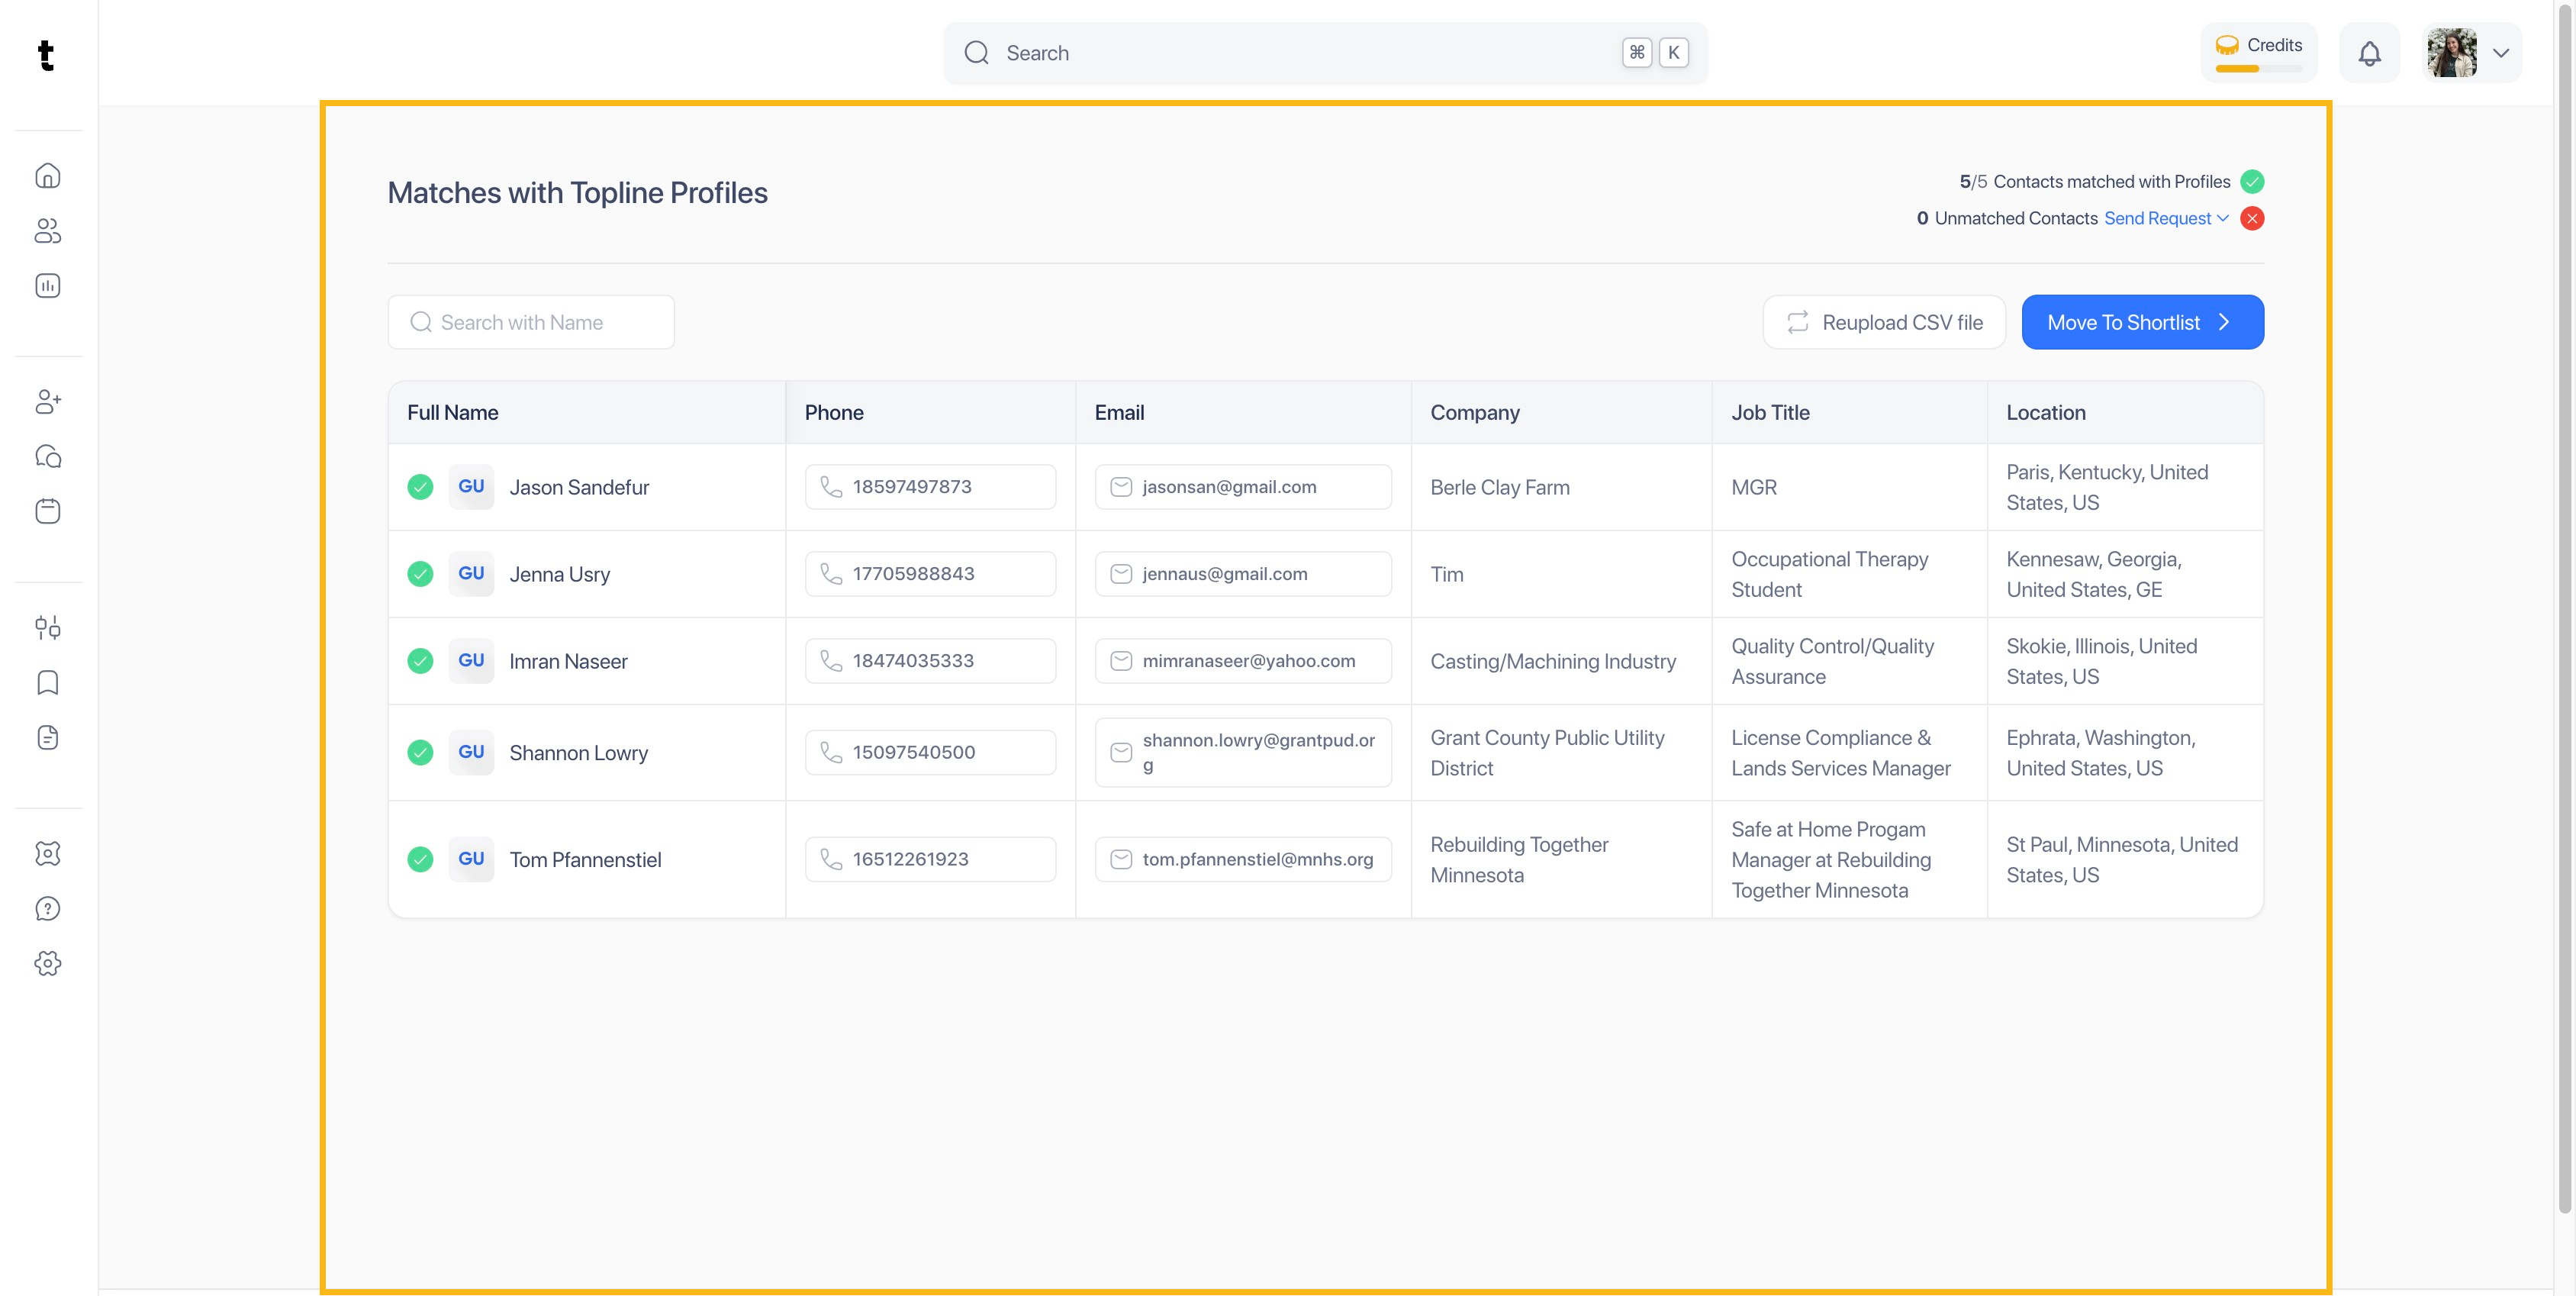Viewport: 2576px width, 1296px height.
Task: Click the Location column header
Action: pyautogui.click(x=2045, y=412)
